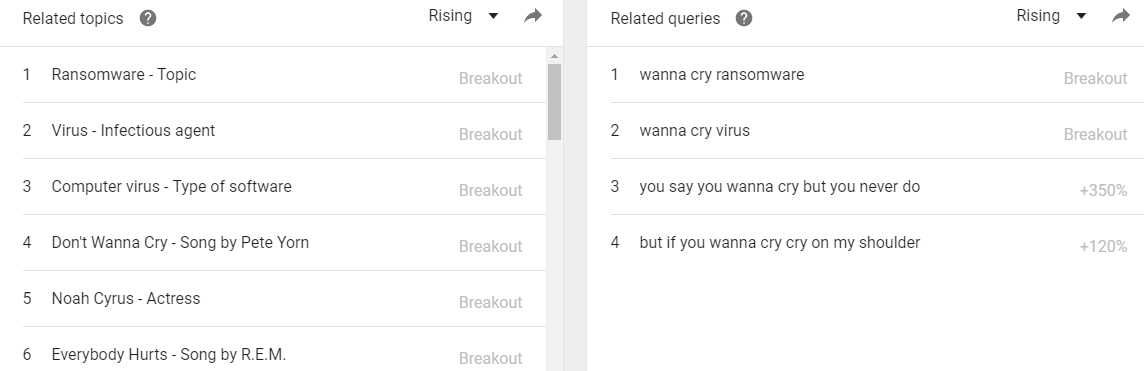This screenshot has width=1144, height=371.
Task: Click scrollbar up arrow in topics list
Action: pos(554,56)
